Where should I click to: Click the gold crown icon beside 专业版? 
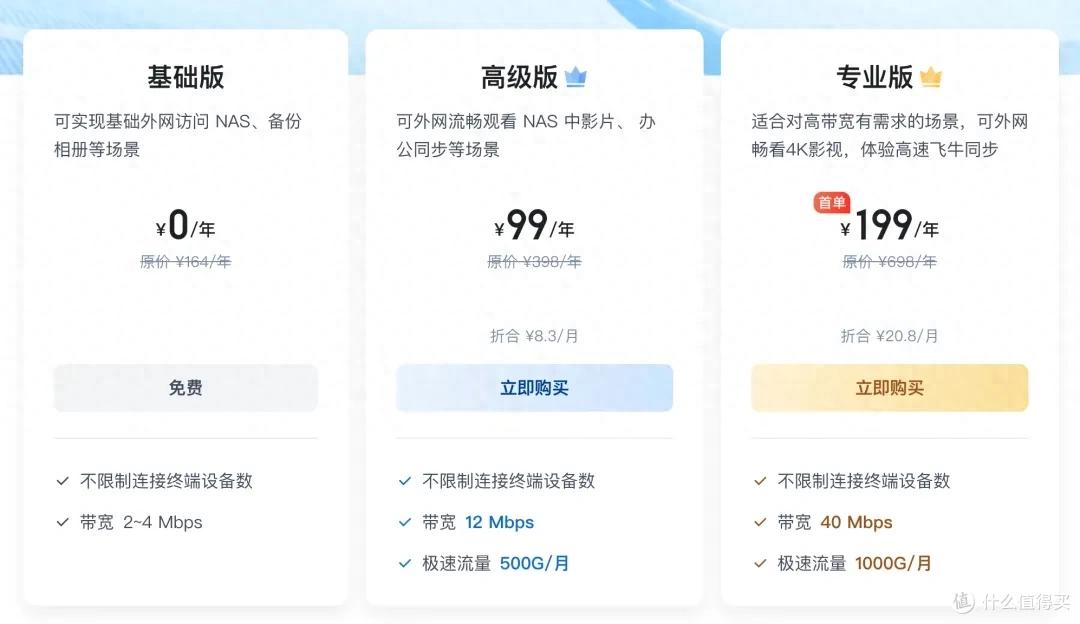point(931,77)
